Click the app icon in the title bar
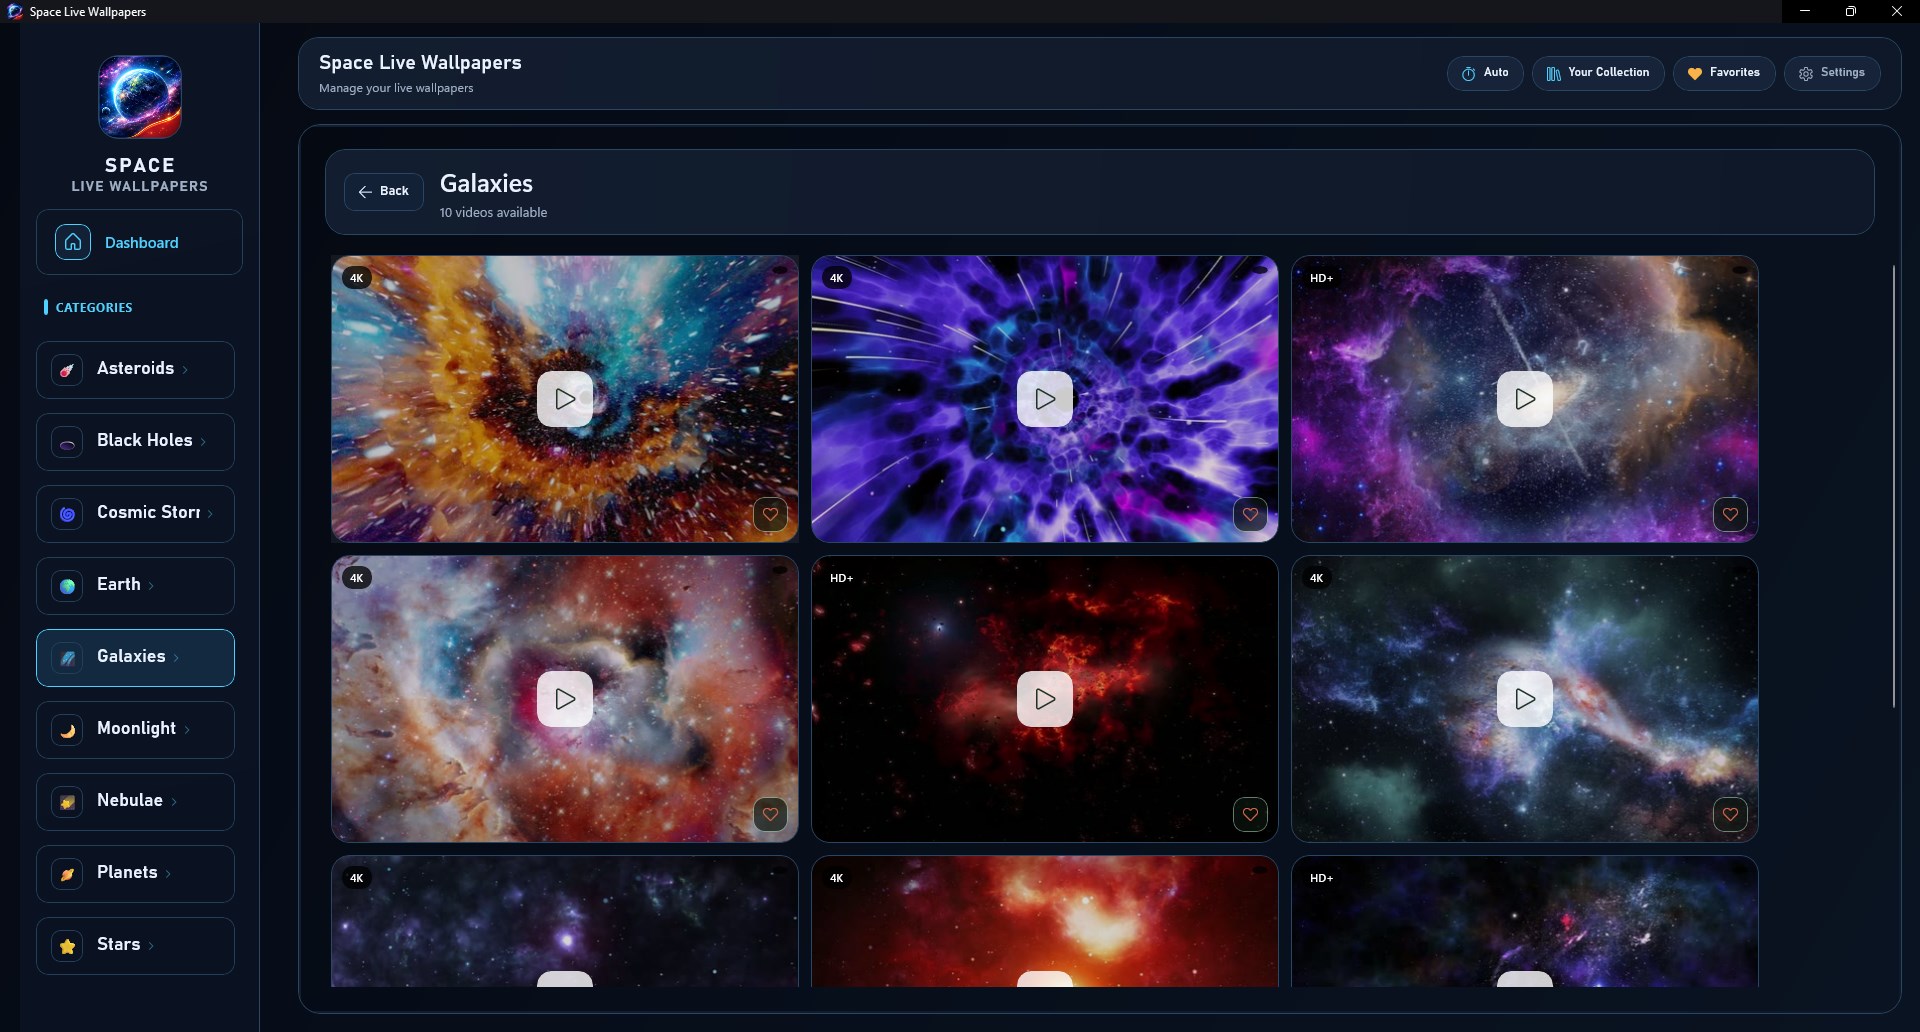This screenshot has height=1032, width=1920. click(x=15, y=12)
